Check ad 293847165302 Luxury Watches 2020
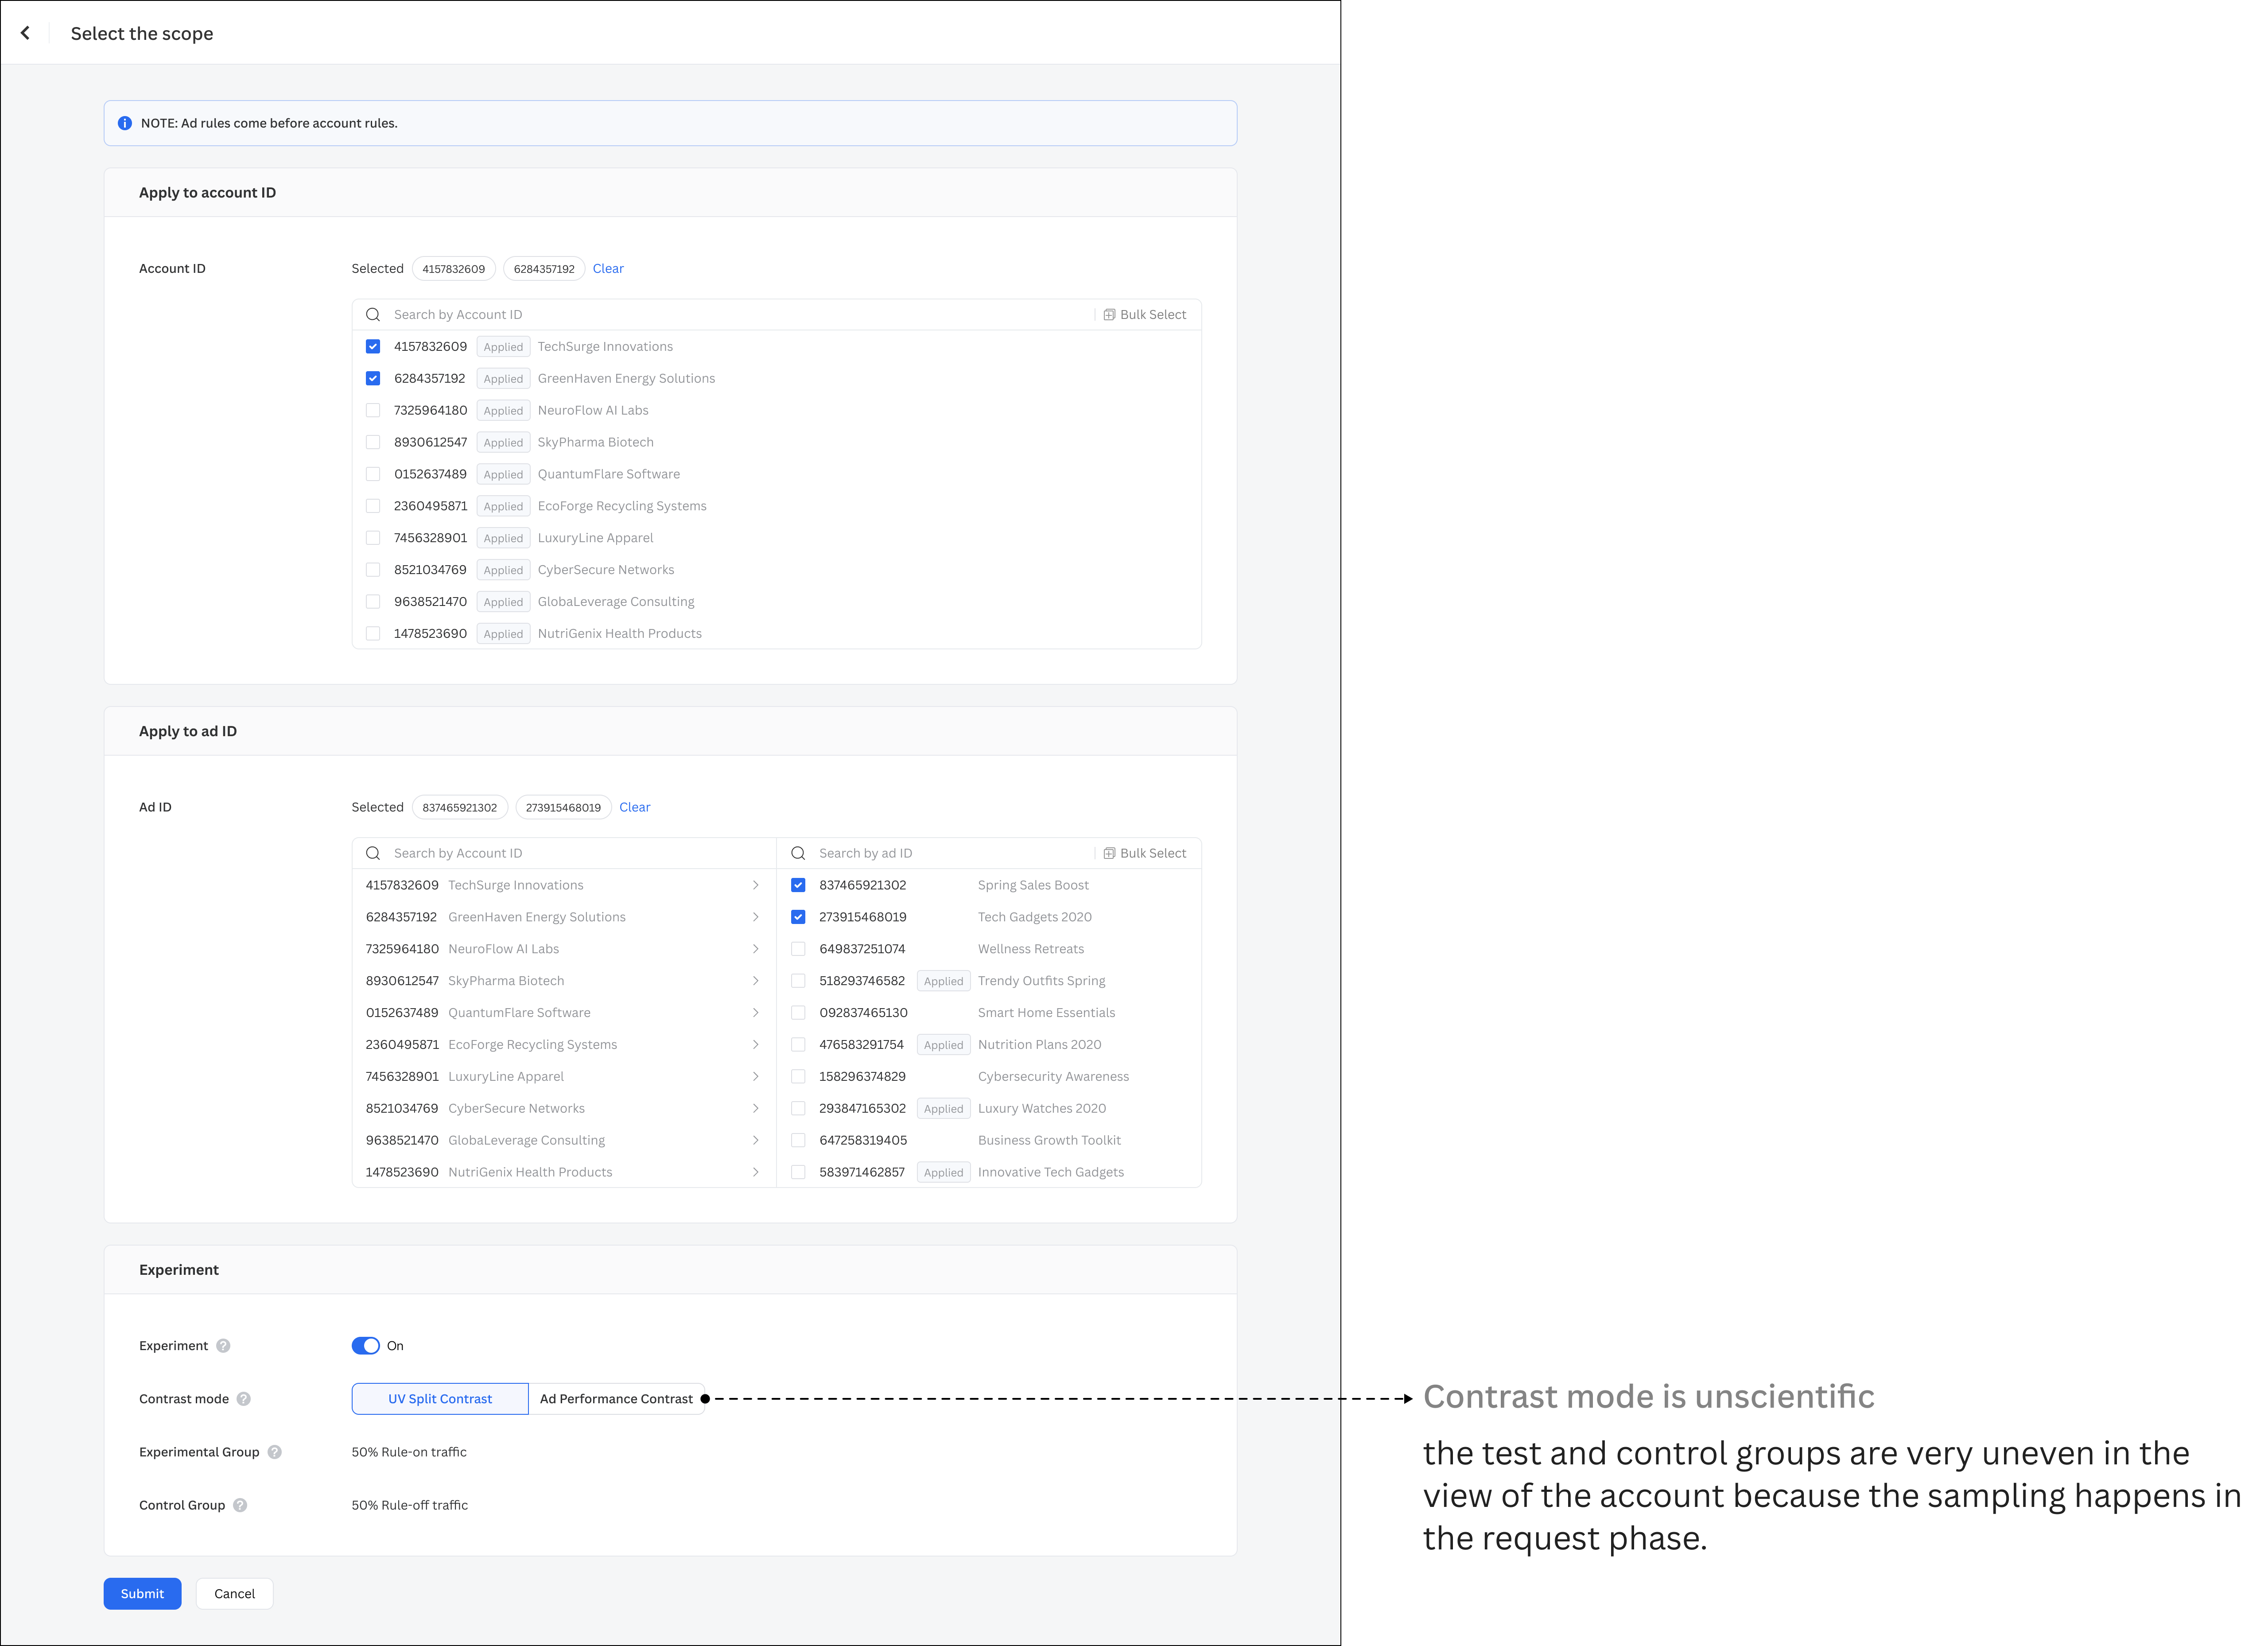This screenshot has height=1646, width=2268. tap(798, 1108)
